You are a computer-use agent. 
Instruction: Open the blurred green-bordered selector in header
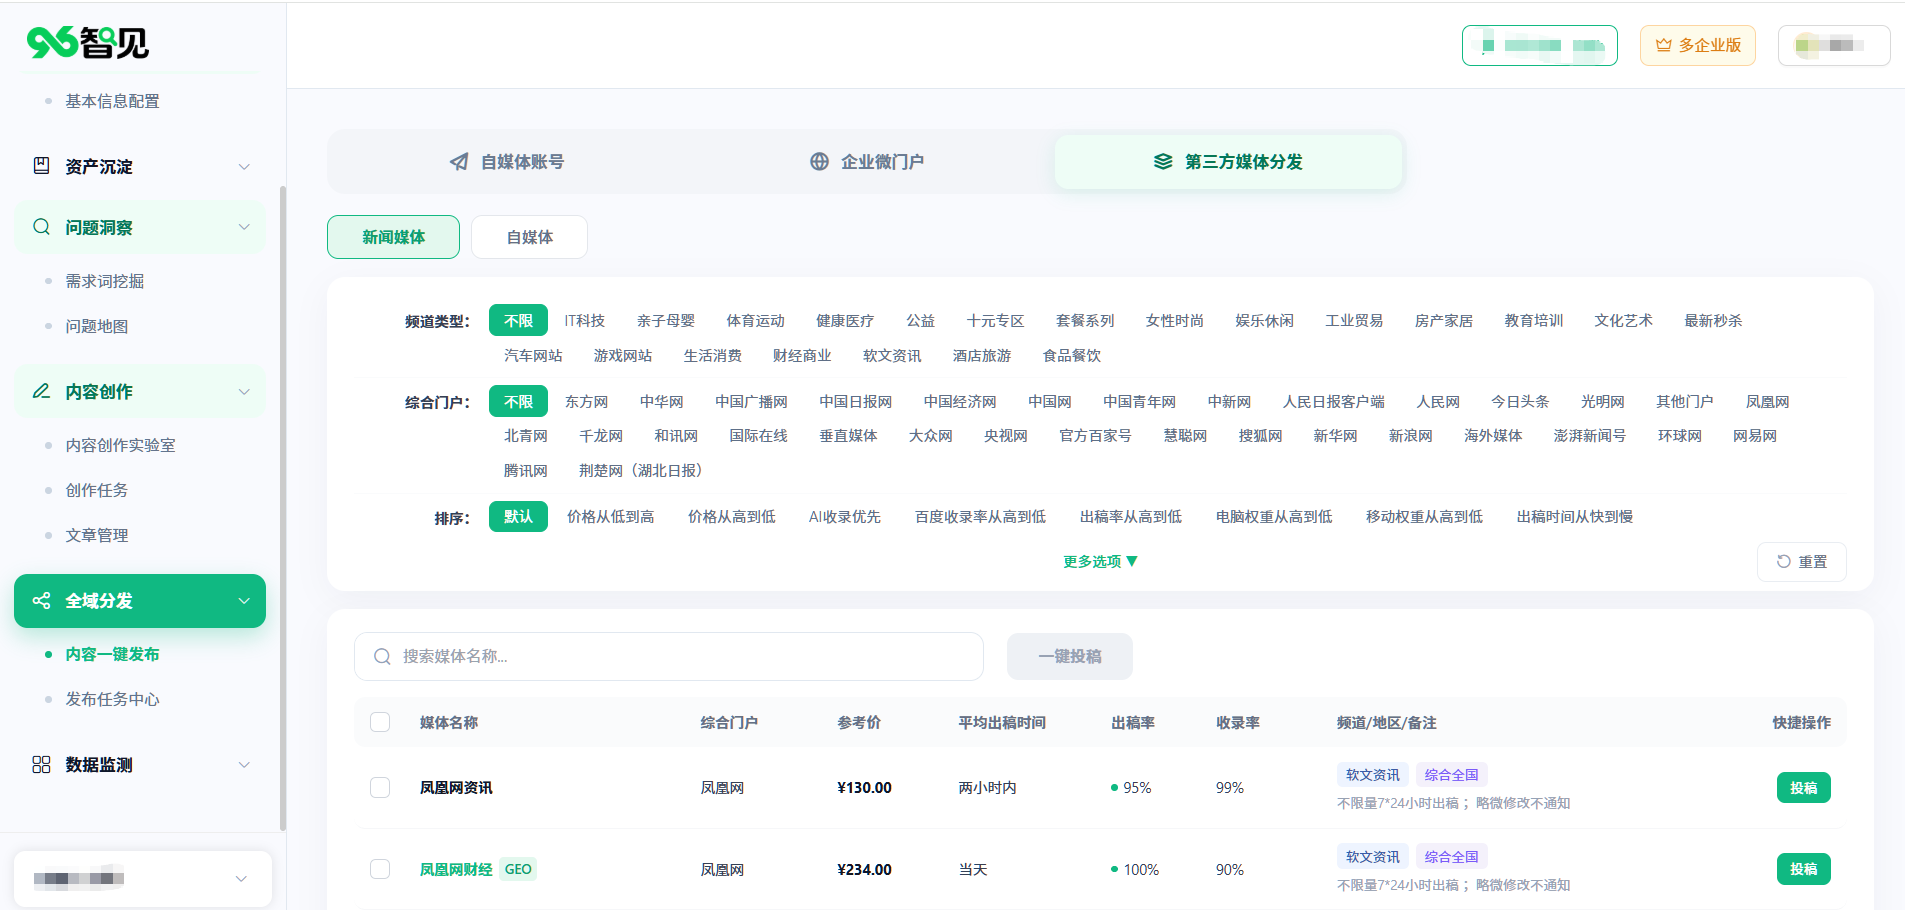click(1540, 45)
